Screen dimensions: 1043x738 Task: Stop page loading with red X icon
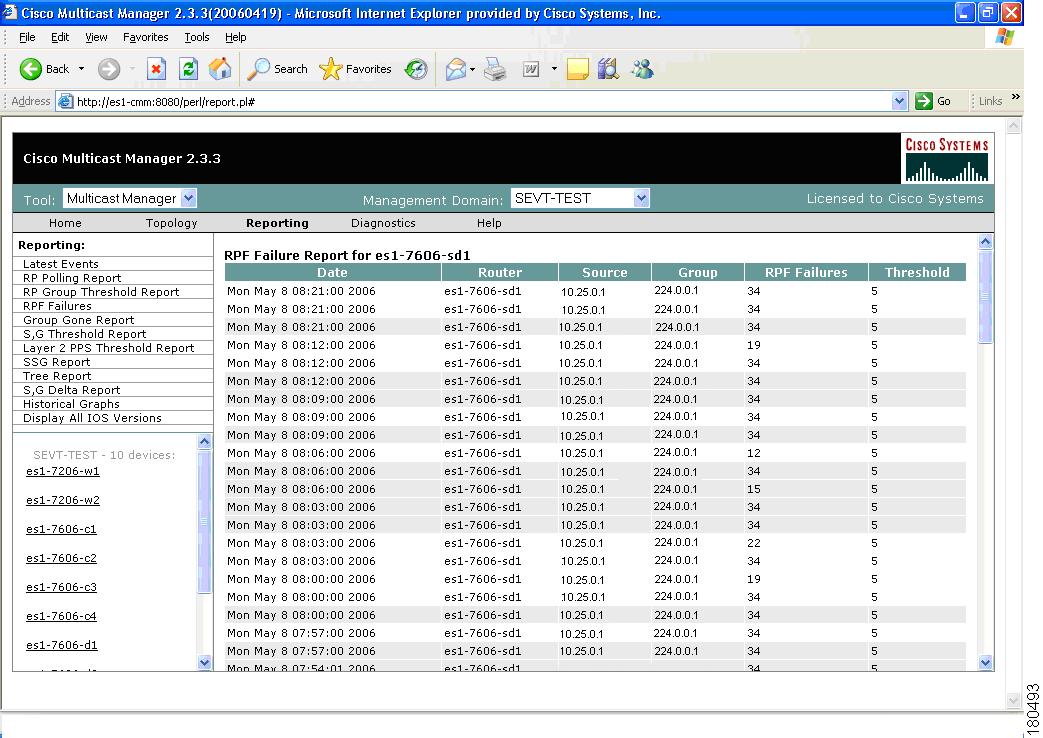(x=156, y=69)
